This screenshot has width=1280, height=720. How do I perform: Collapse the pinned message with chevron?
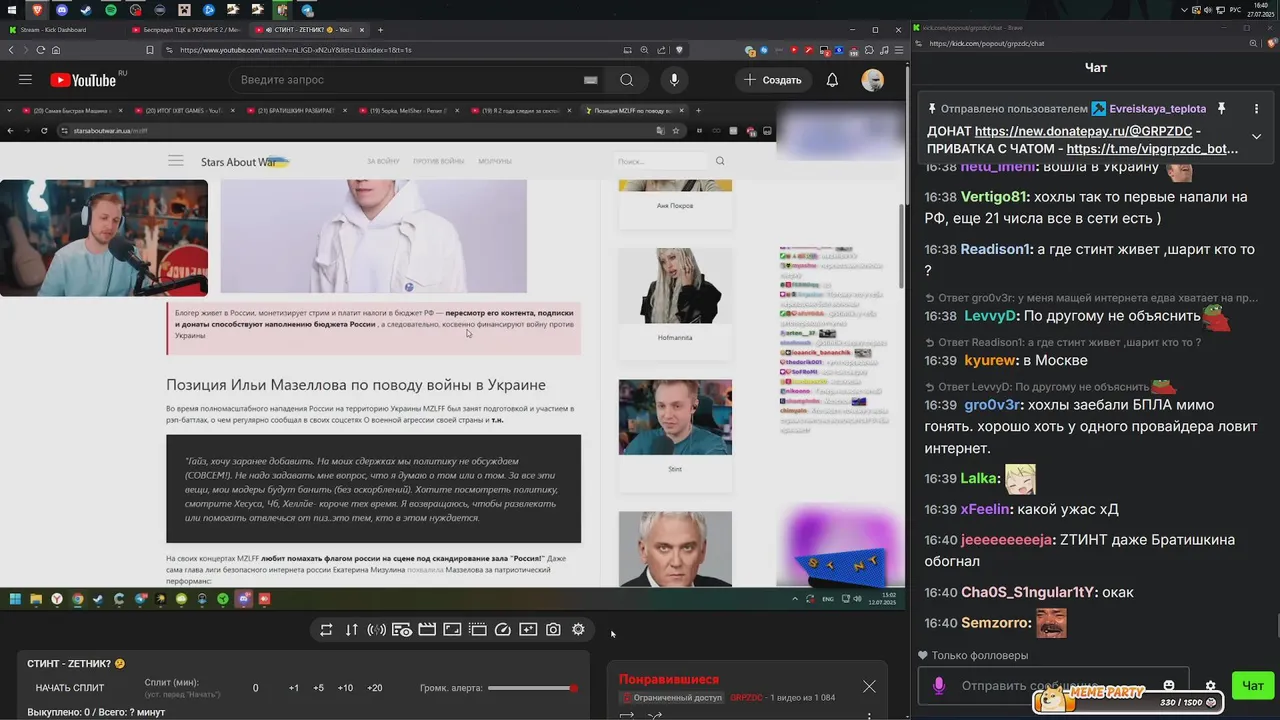(x=1256, y=136)
